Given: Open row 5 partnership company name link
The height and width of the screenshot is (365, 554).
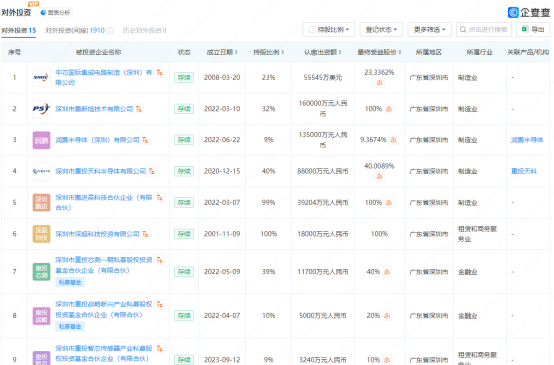Looking at the screenshot, I should point(104,202).
